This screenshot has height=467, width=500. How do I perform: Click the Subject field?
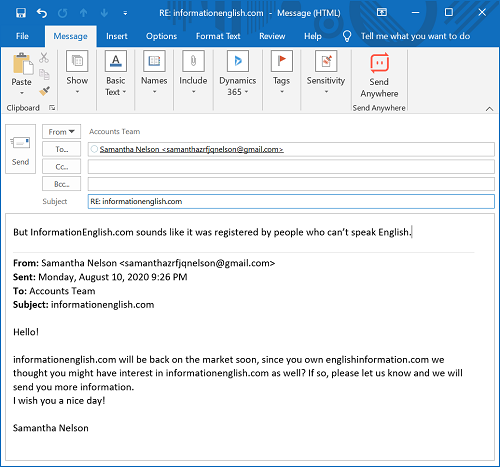[x=291, y=202]
